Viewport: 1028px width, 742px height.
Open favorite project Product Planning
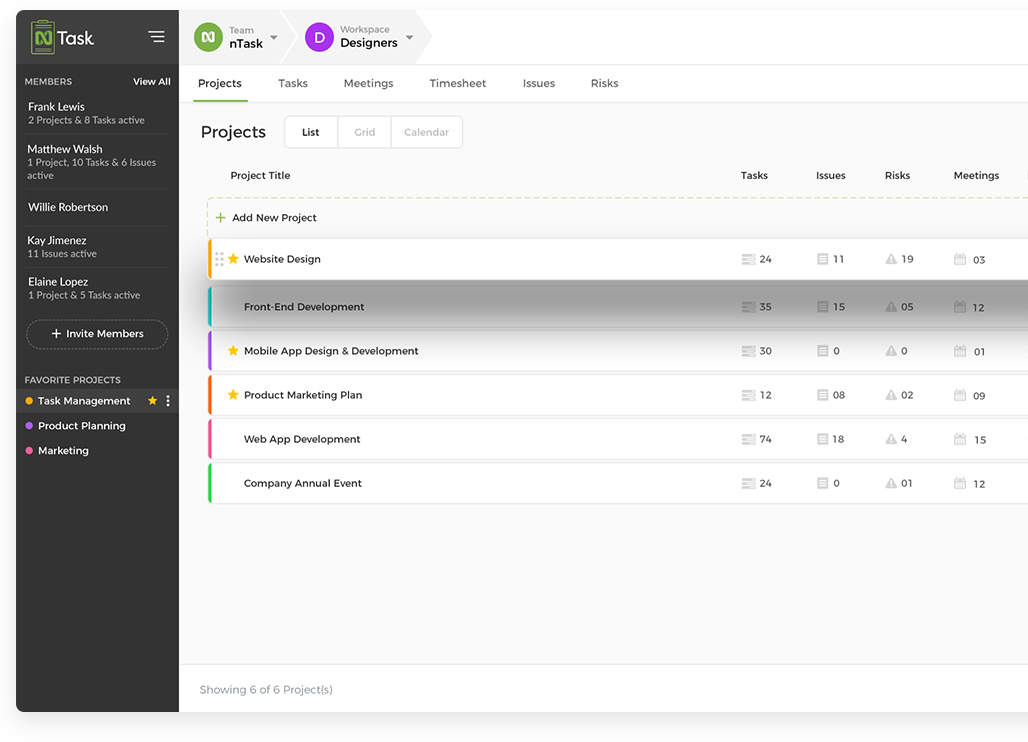[81, 425]
